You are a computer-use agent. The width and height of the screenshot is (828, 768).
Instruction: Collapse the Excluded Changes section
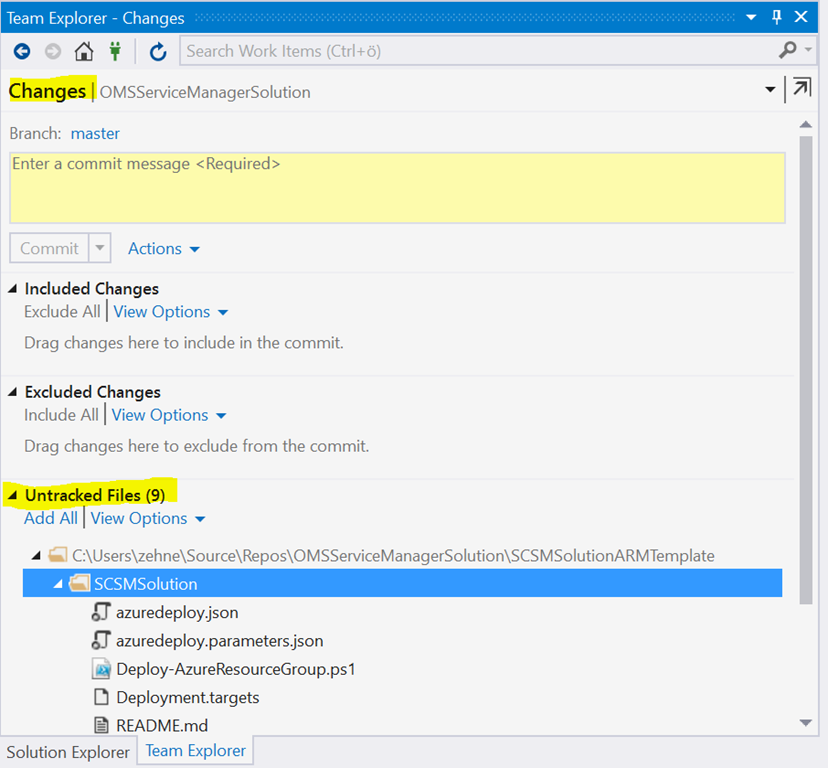point(13,392)
